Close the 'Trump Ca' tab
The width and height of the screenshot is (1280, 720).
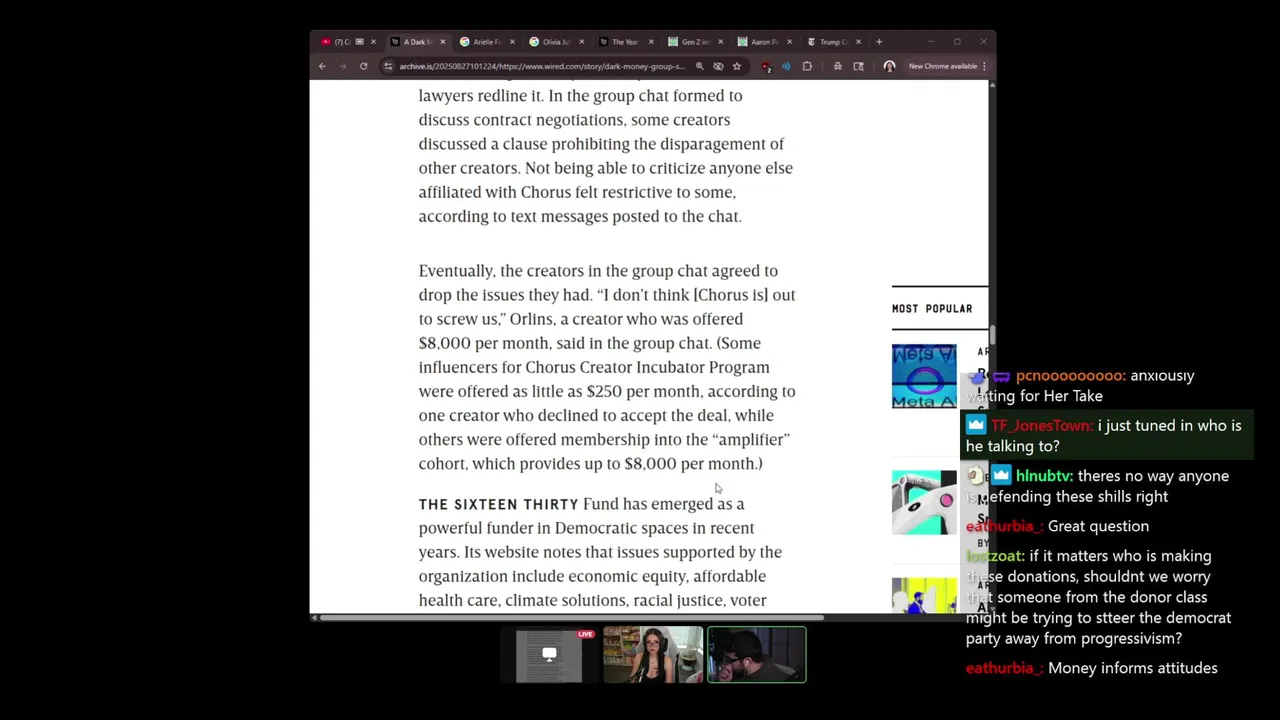tap(858, 42)
